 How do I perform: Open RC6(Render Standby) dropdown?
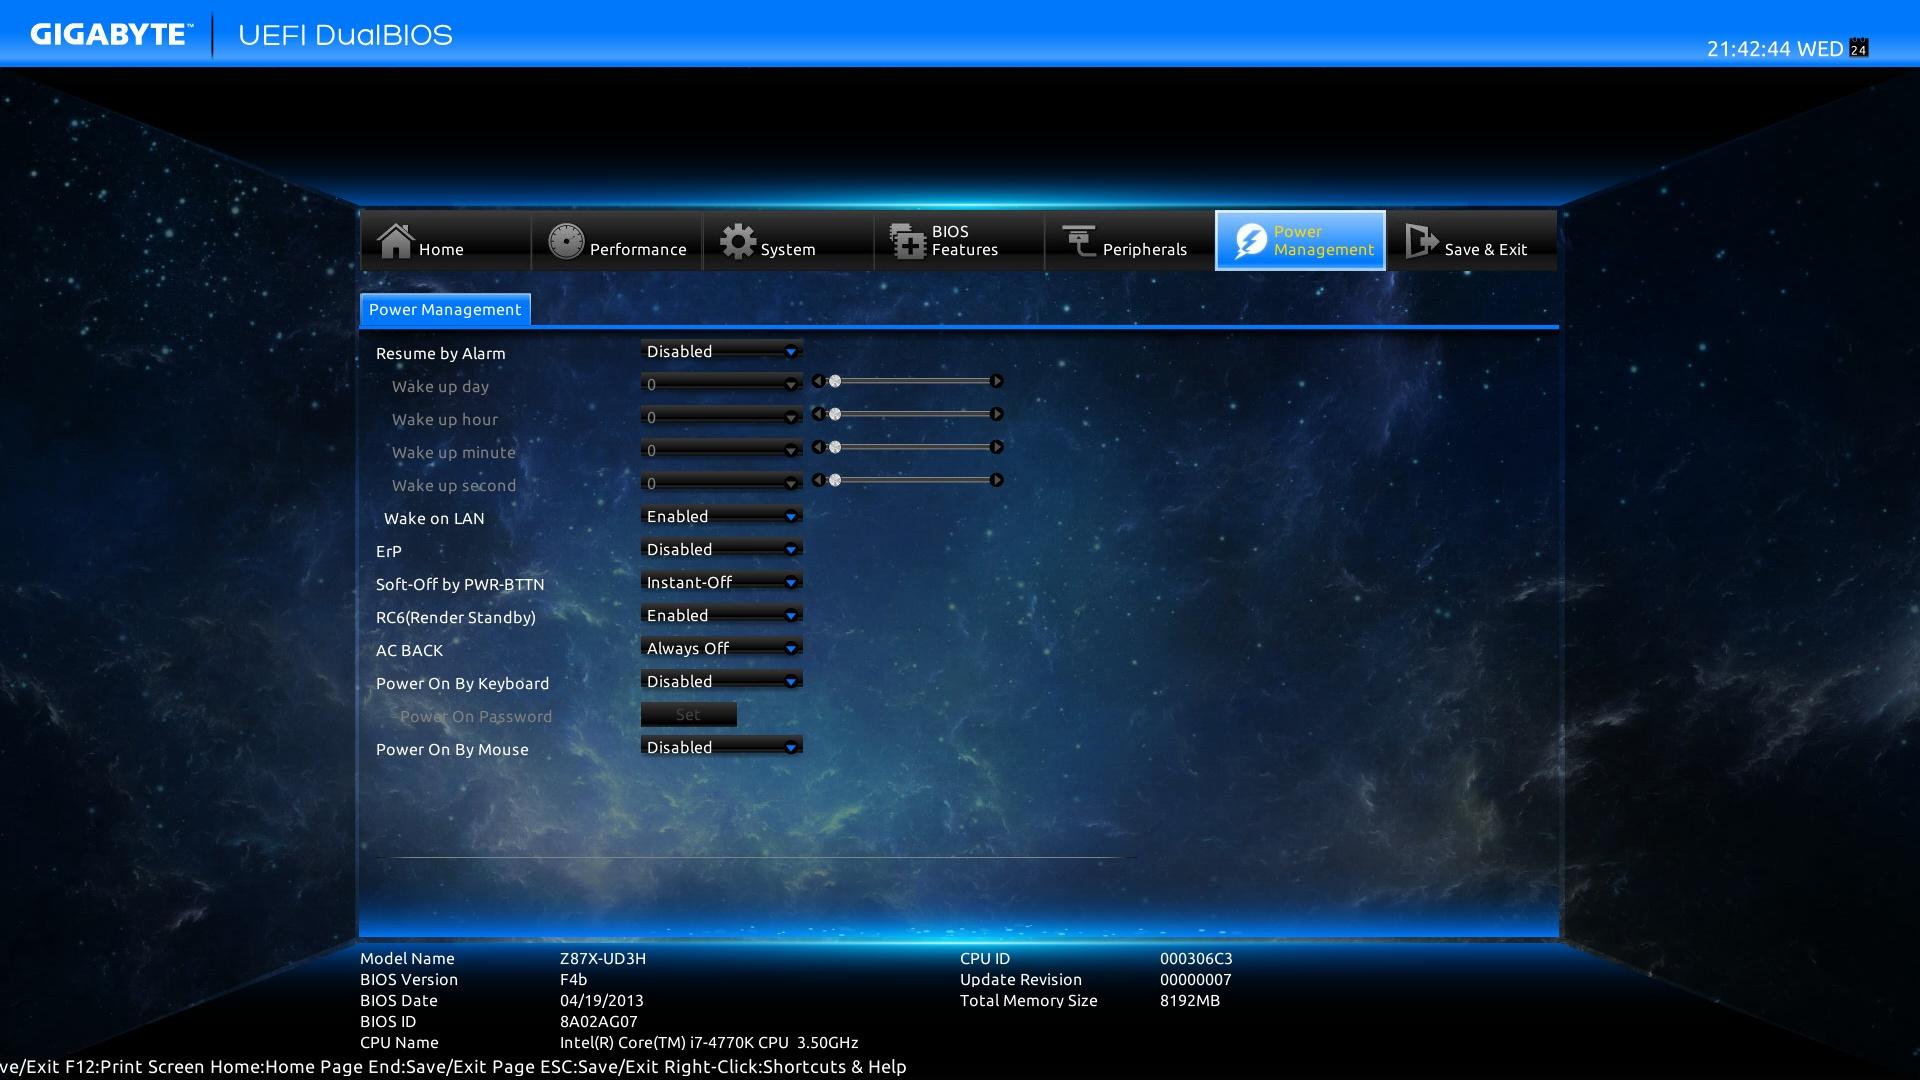tap(721, 615)
